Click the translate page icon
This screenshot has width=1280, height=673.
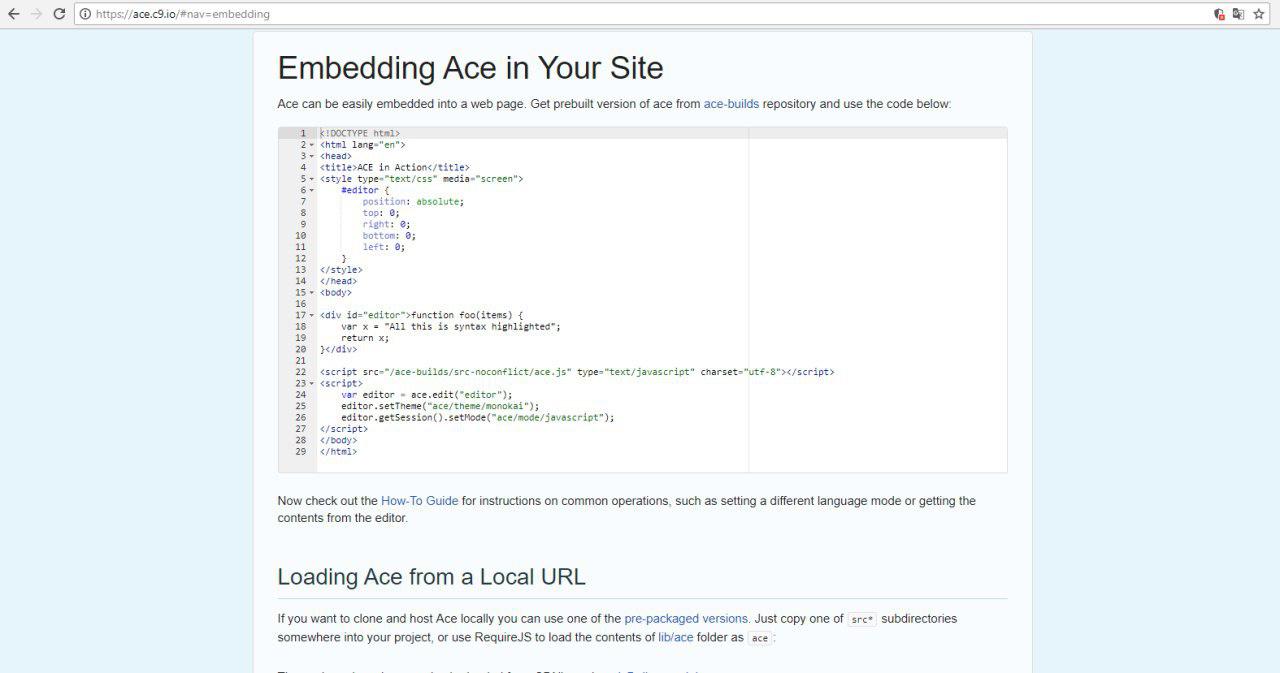tap(1238, 14)
